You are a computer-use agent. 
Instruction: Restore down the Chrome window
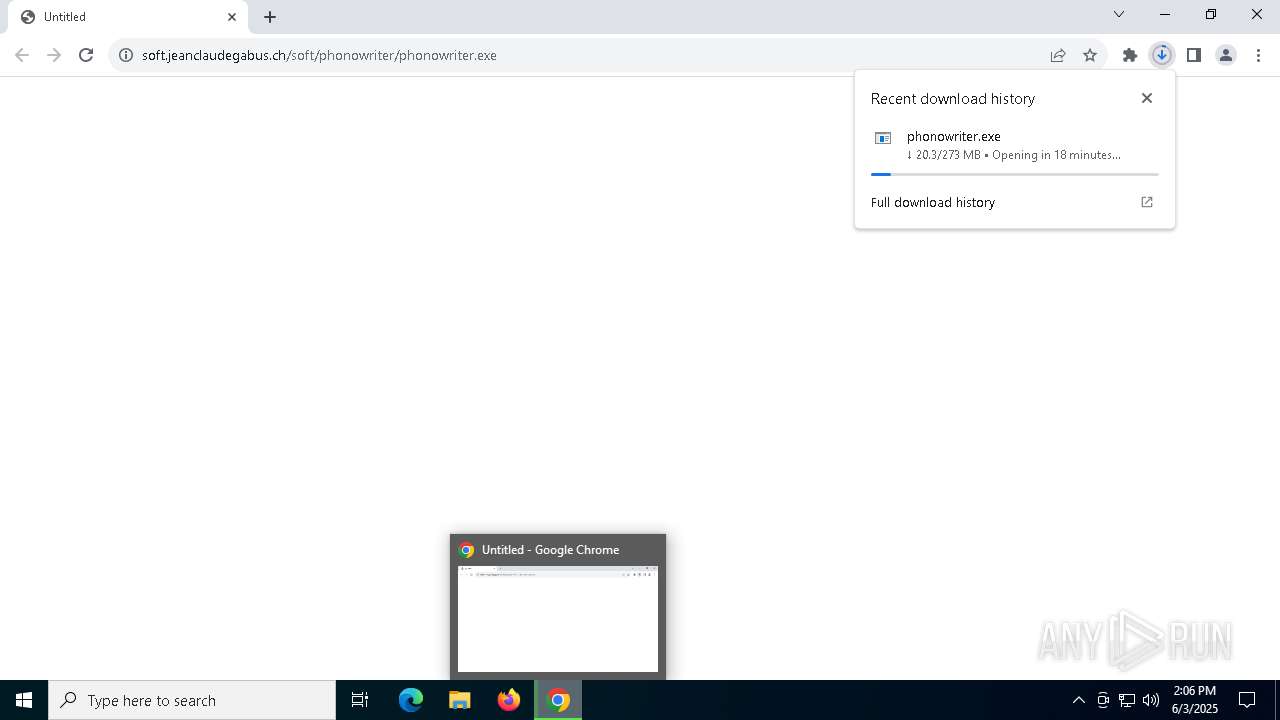(1211, 14)
